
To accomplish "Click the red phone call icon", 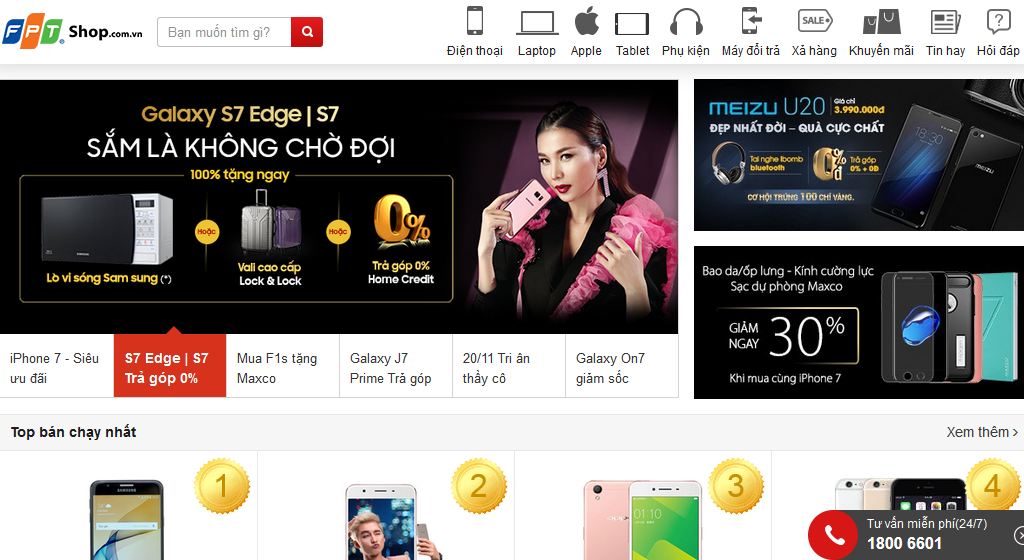I will (x=833, y=535).
